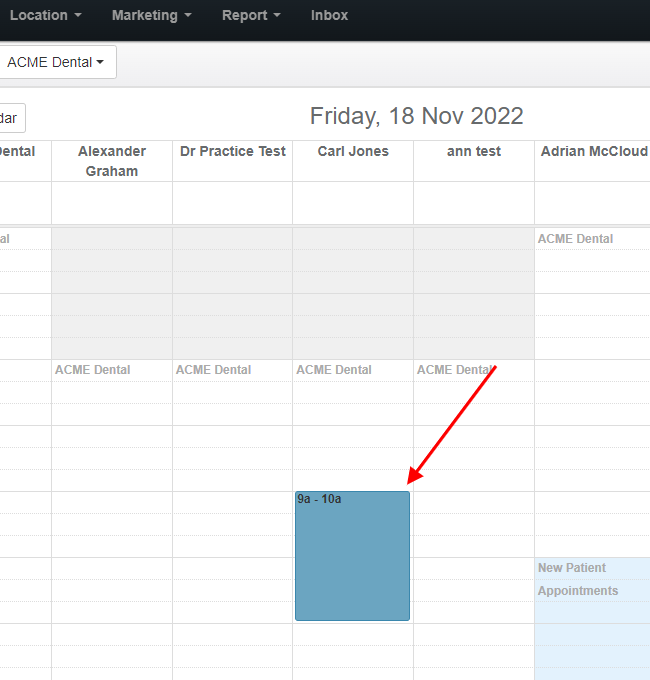Click the Alexander Graham column header
Image resolution: width=650 pixels, height=680 pixels.
[x=112, y=161]
